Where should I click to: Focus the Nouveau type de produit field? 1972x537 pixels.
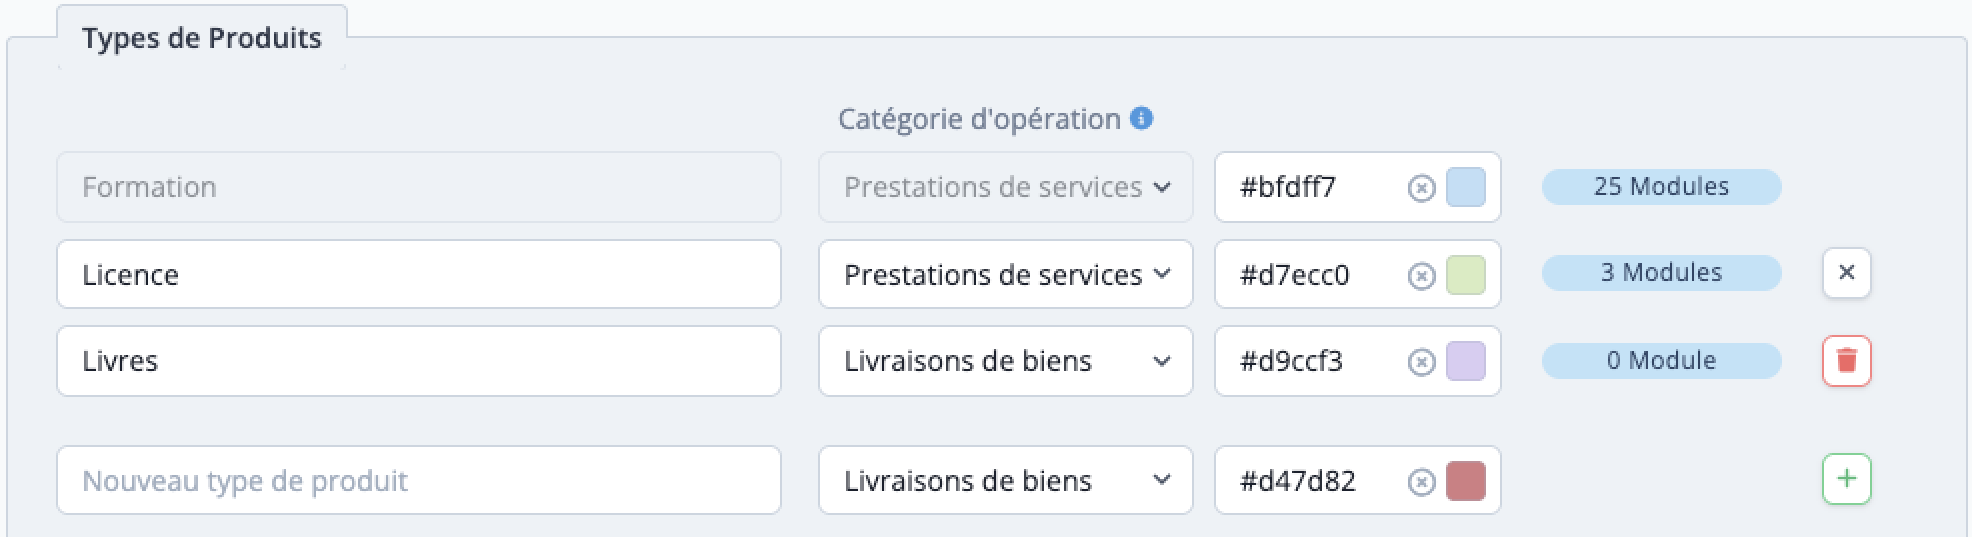point(419,480)
